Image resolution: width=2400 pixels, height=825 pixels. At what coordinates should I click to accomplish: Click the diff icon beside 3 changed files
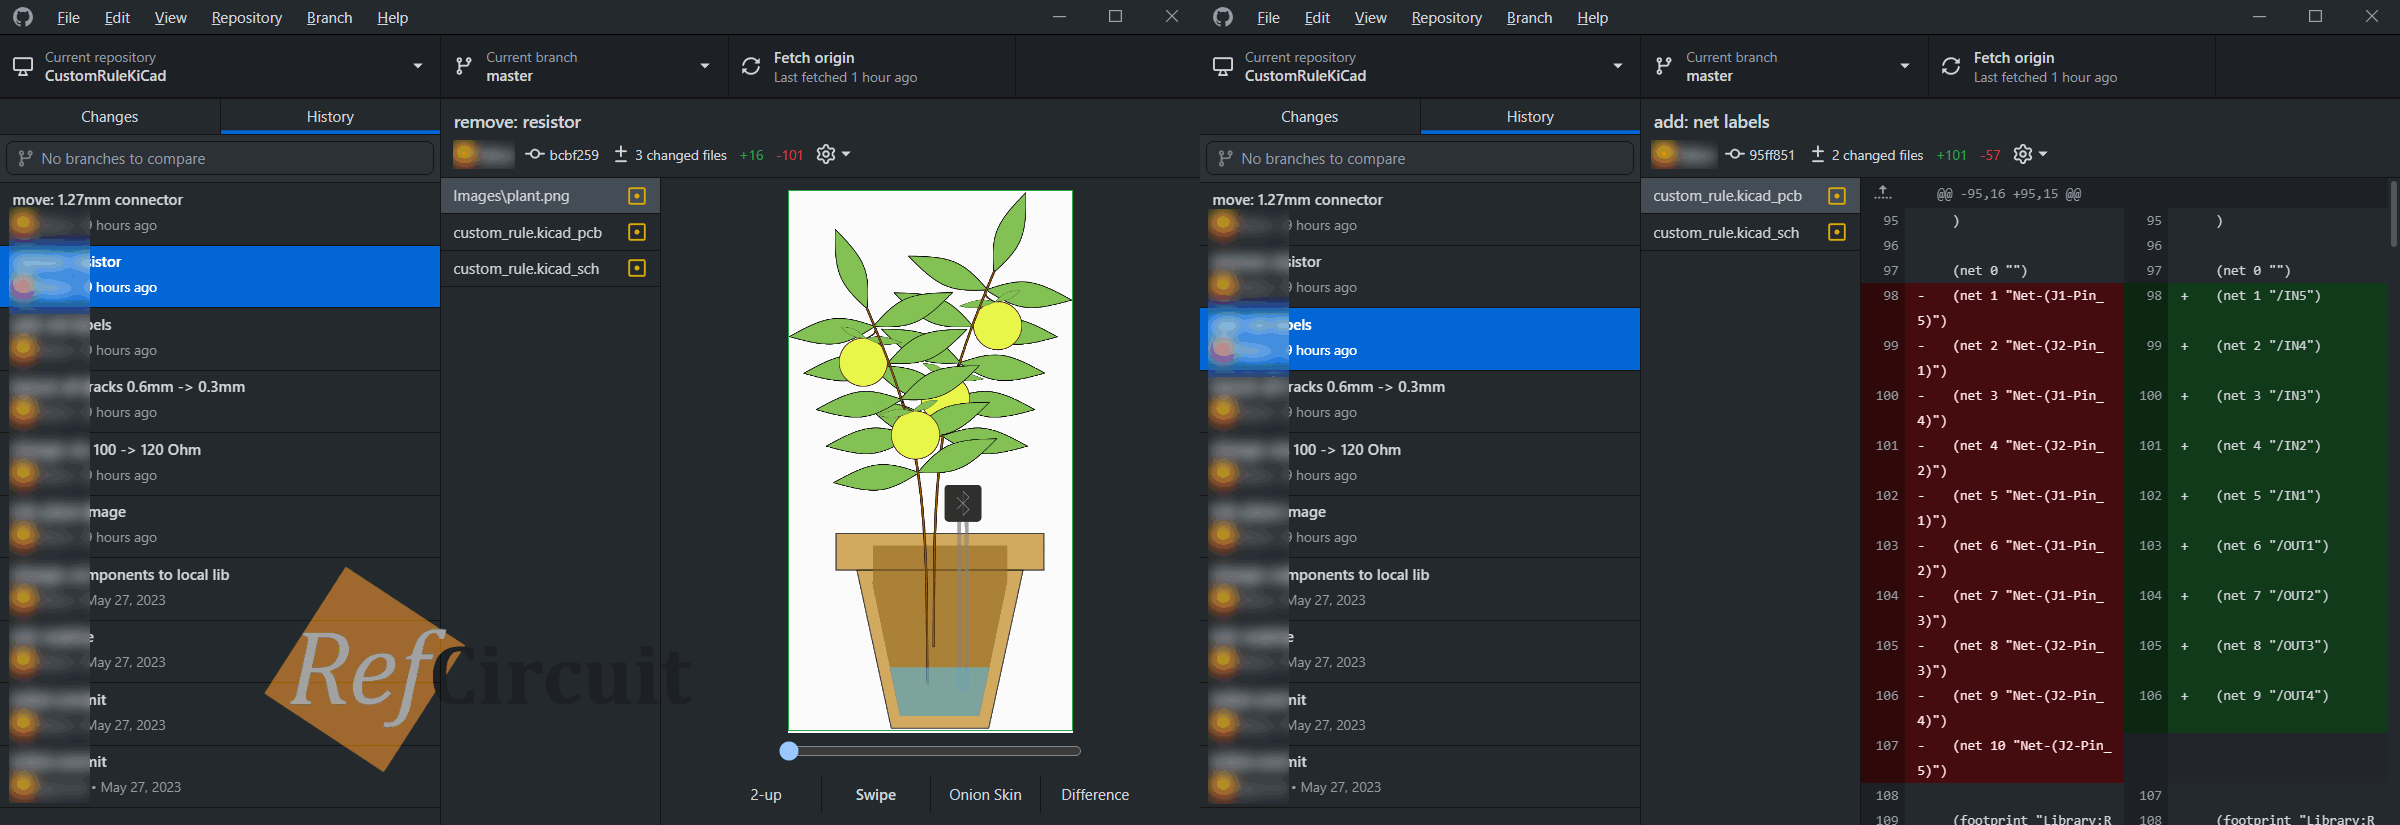pyautogui.click(x=621, y=154)
